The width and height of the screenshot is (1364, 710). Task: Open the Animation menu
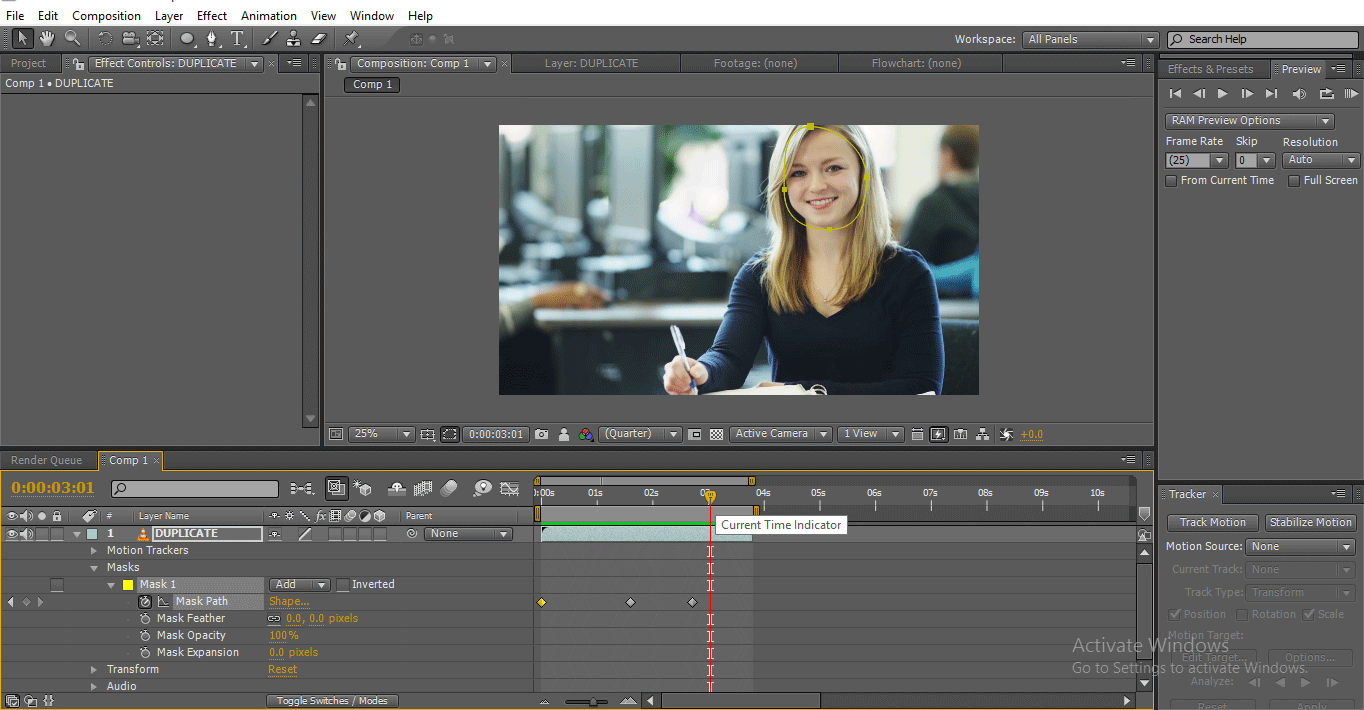point(268,16)
